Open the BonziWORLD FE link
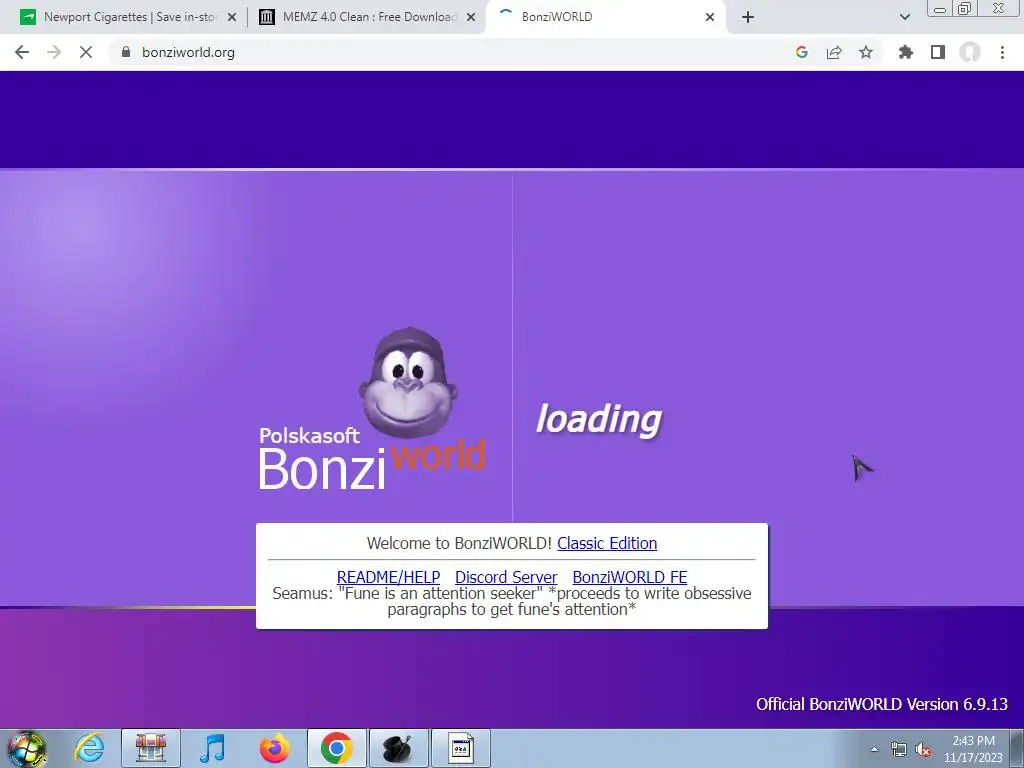The width and height of the screenshot is (1024, 768). (630, 577)
